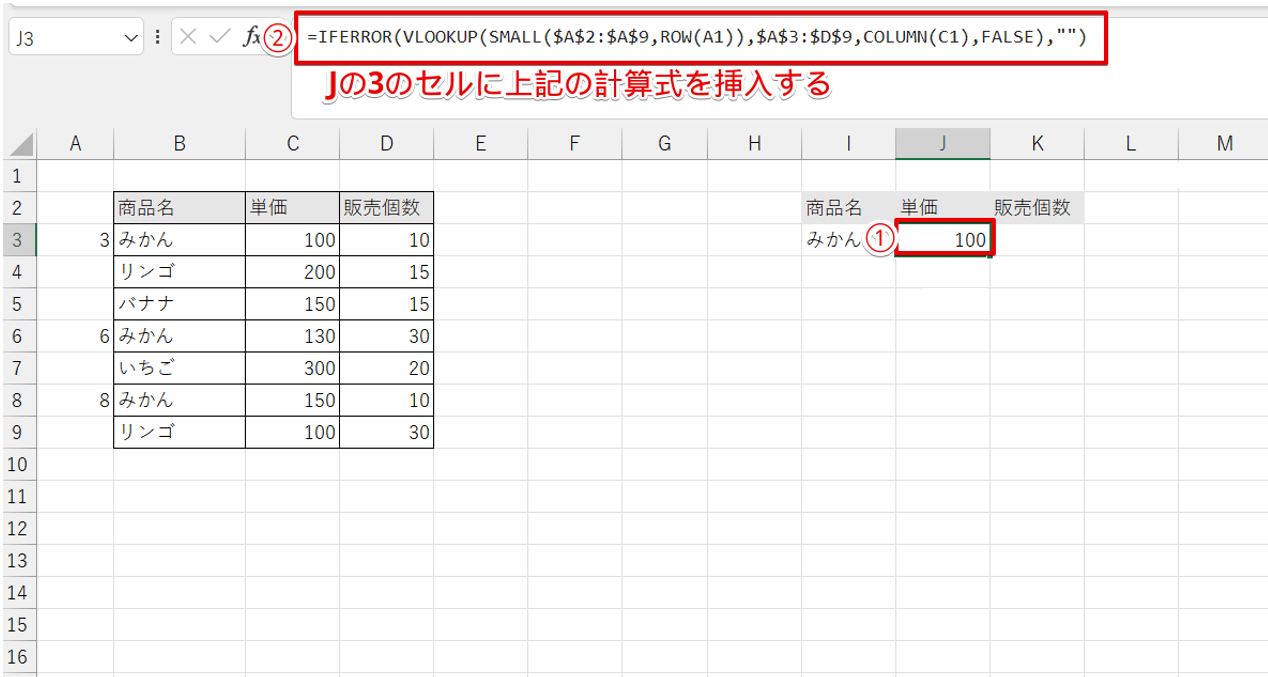
Task: Click cell C2 labeled 単価
Action: point(292,208)
